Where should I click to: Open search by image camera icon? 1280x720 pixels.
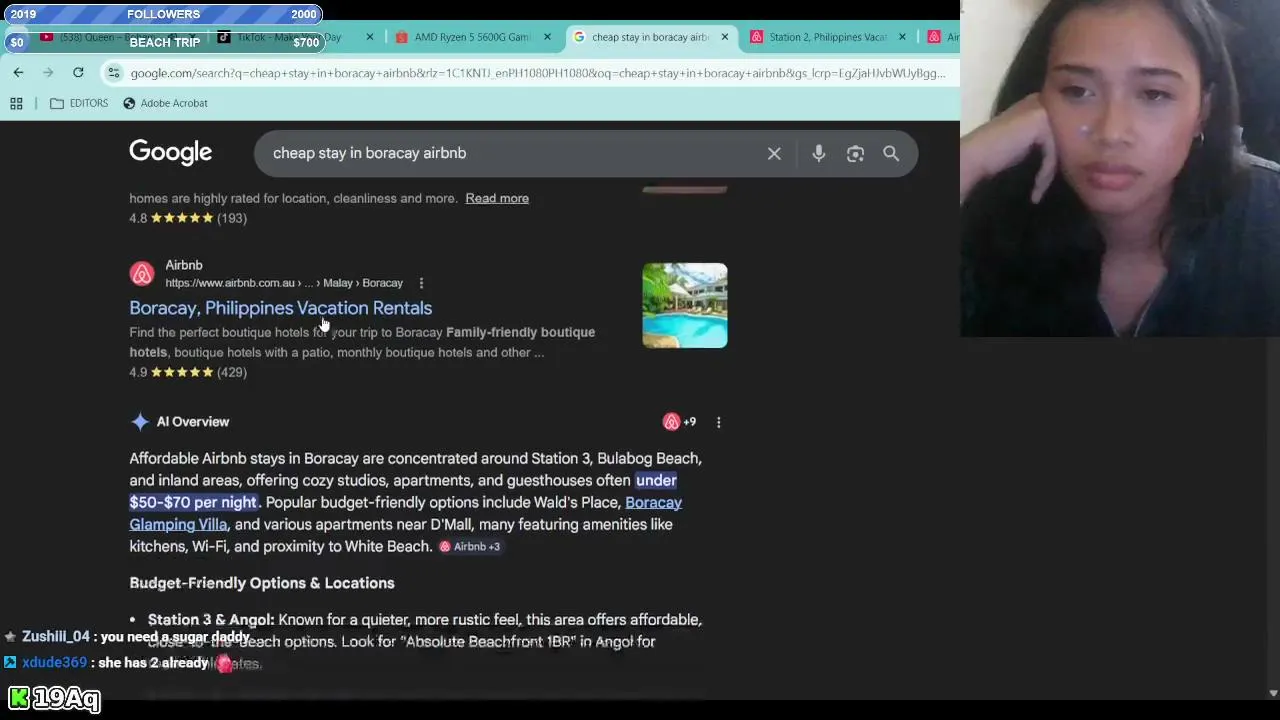(x=855, y=154)
